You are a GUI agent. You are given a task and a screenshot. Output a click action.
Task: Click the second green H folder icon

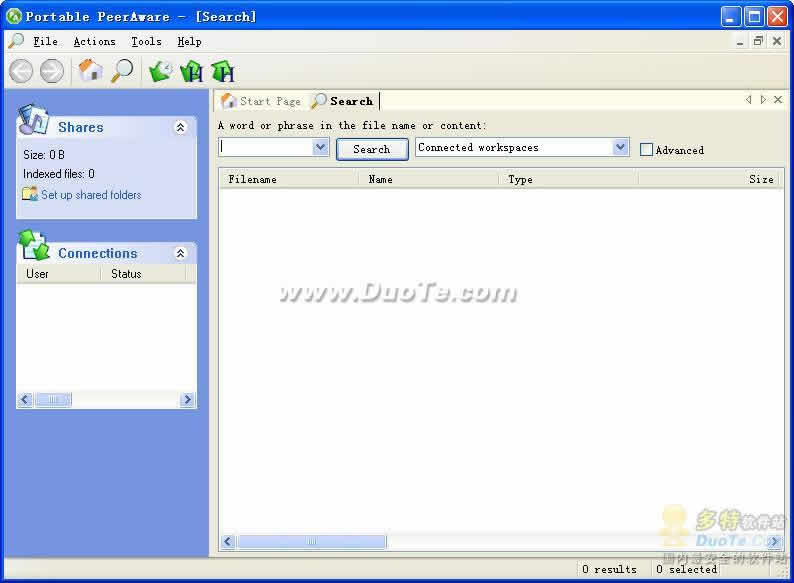pyautogui.click(x=223, y=71)
